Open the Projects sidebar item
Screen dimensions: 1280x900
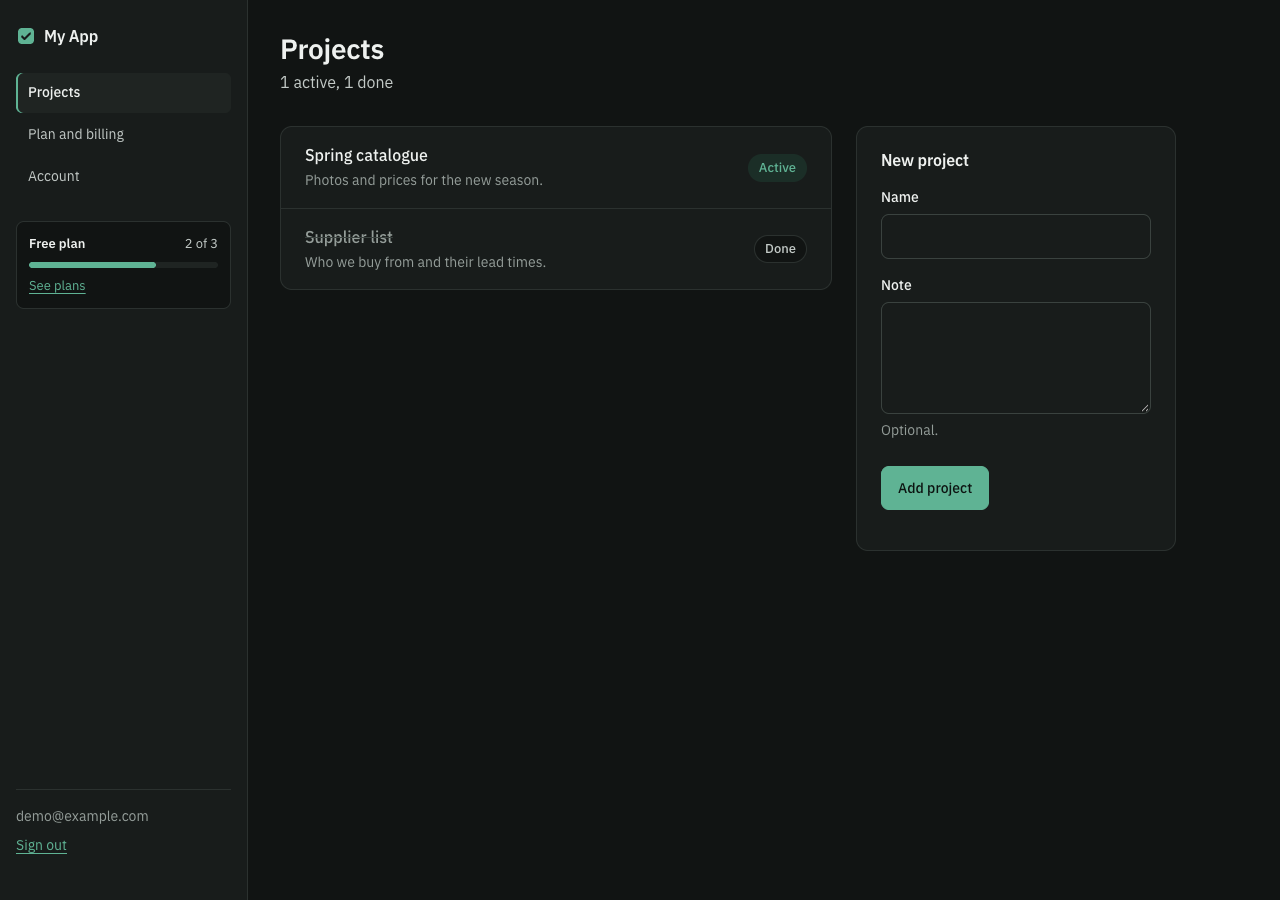click(124, 92)
